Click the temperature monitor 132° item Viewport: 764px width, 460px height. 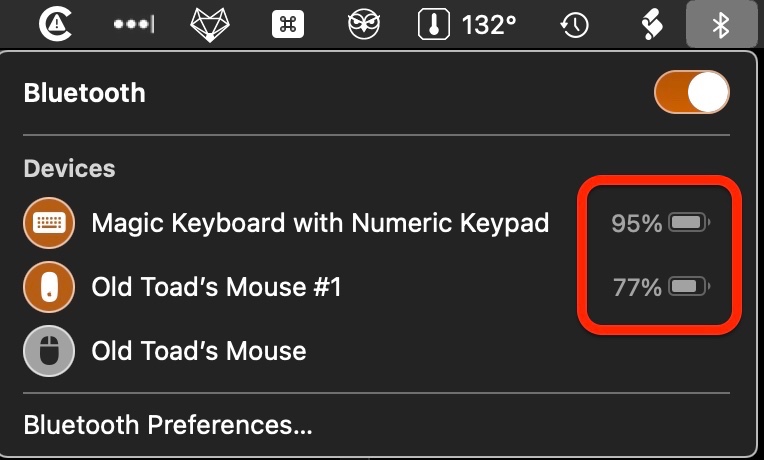pos(471,25)
